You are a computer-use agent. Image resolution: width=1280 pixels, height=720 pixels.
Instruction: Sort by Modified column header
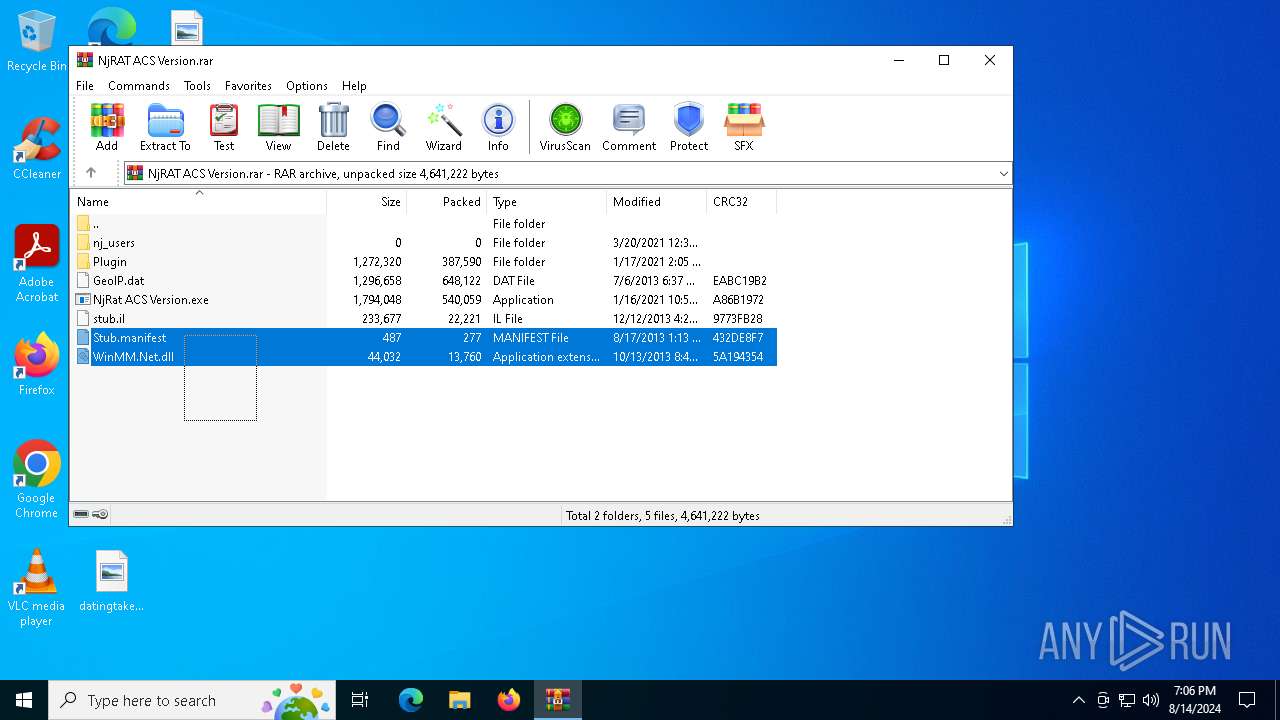pyautogui.click(x=657, y=202)
